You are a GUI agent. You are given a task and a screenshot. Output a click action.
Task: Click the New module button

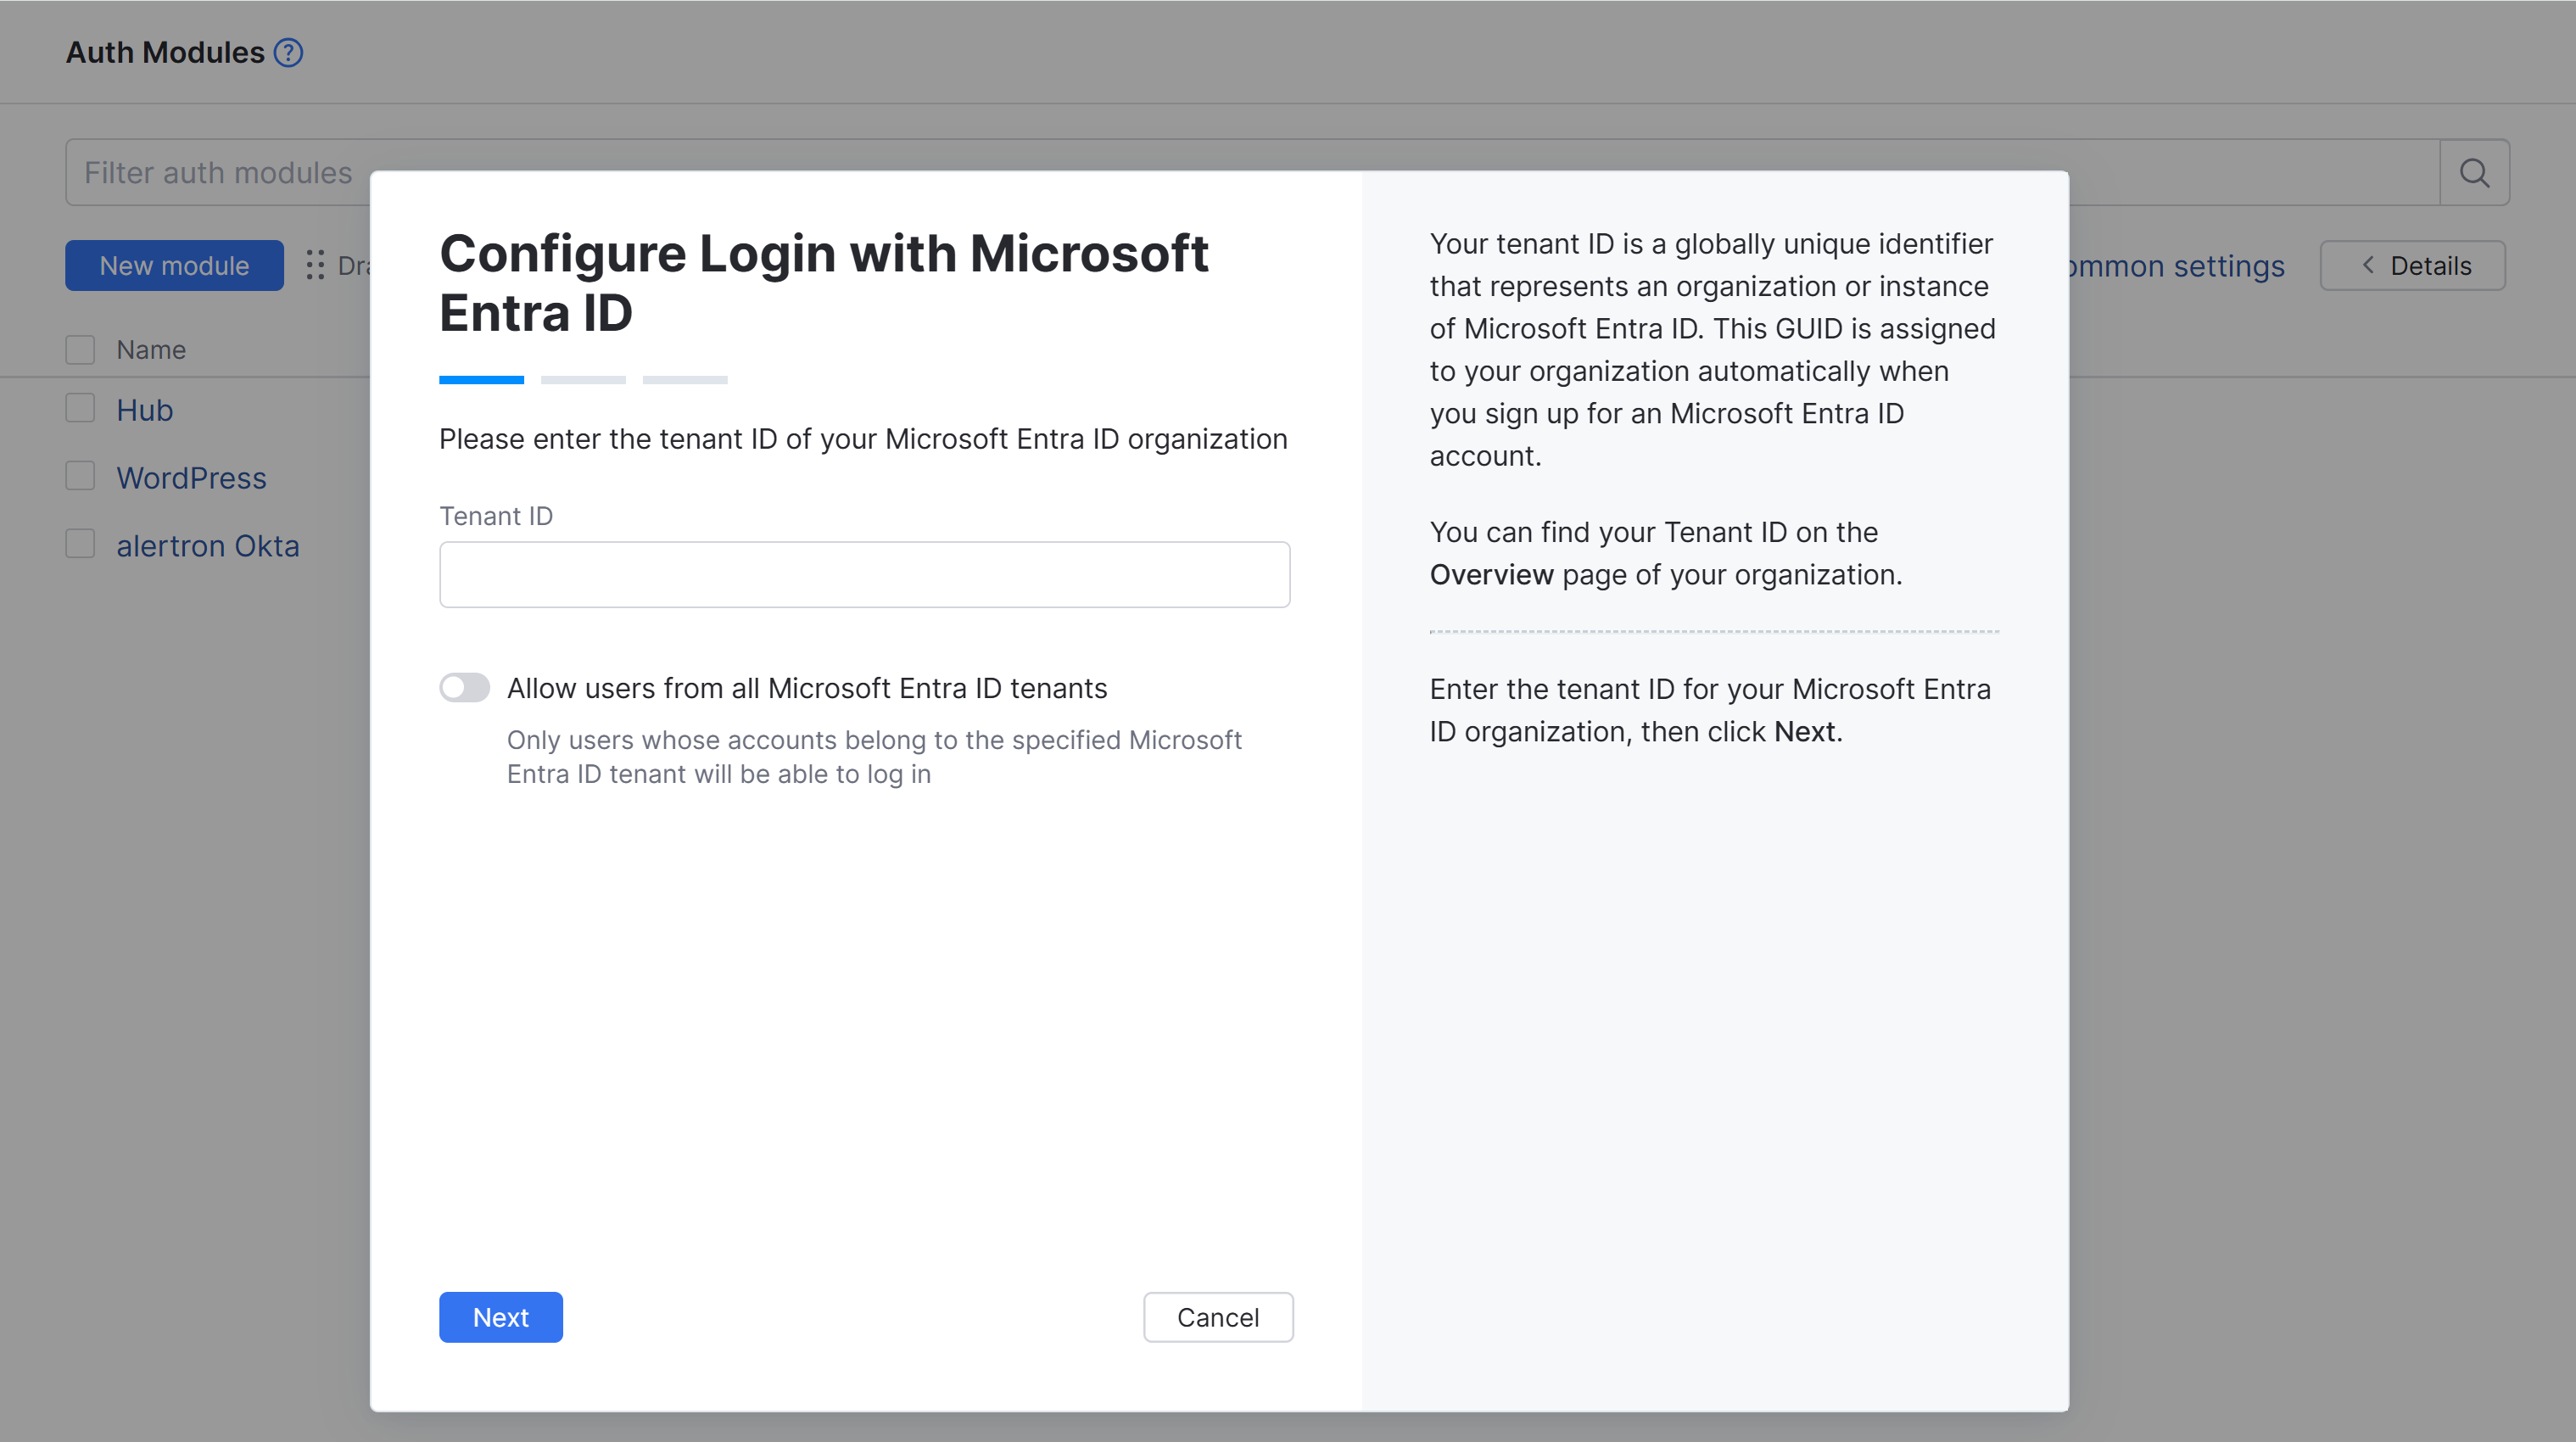(174, 266)
